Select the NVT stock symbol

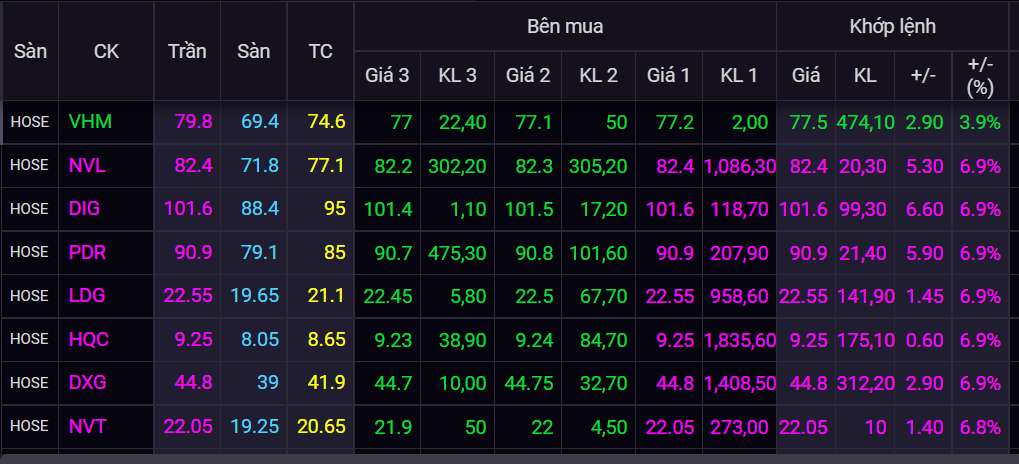coord(89,426)
